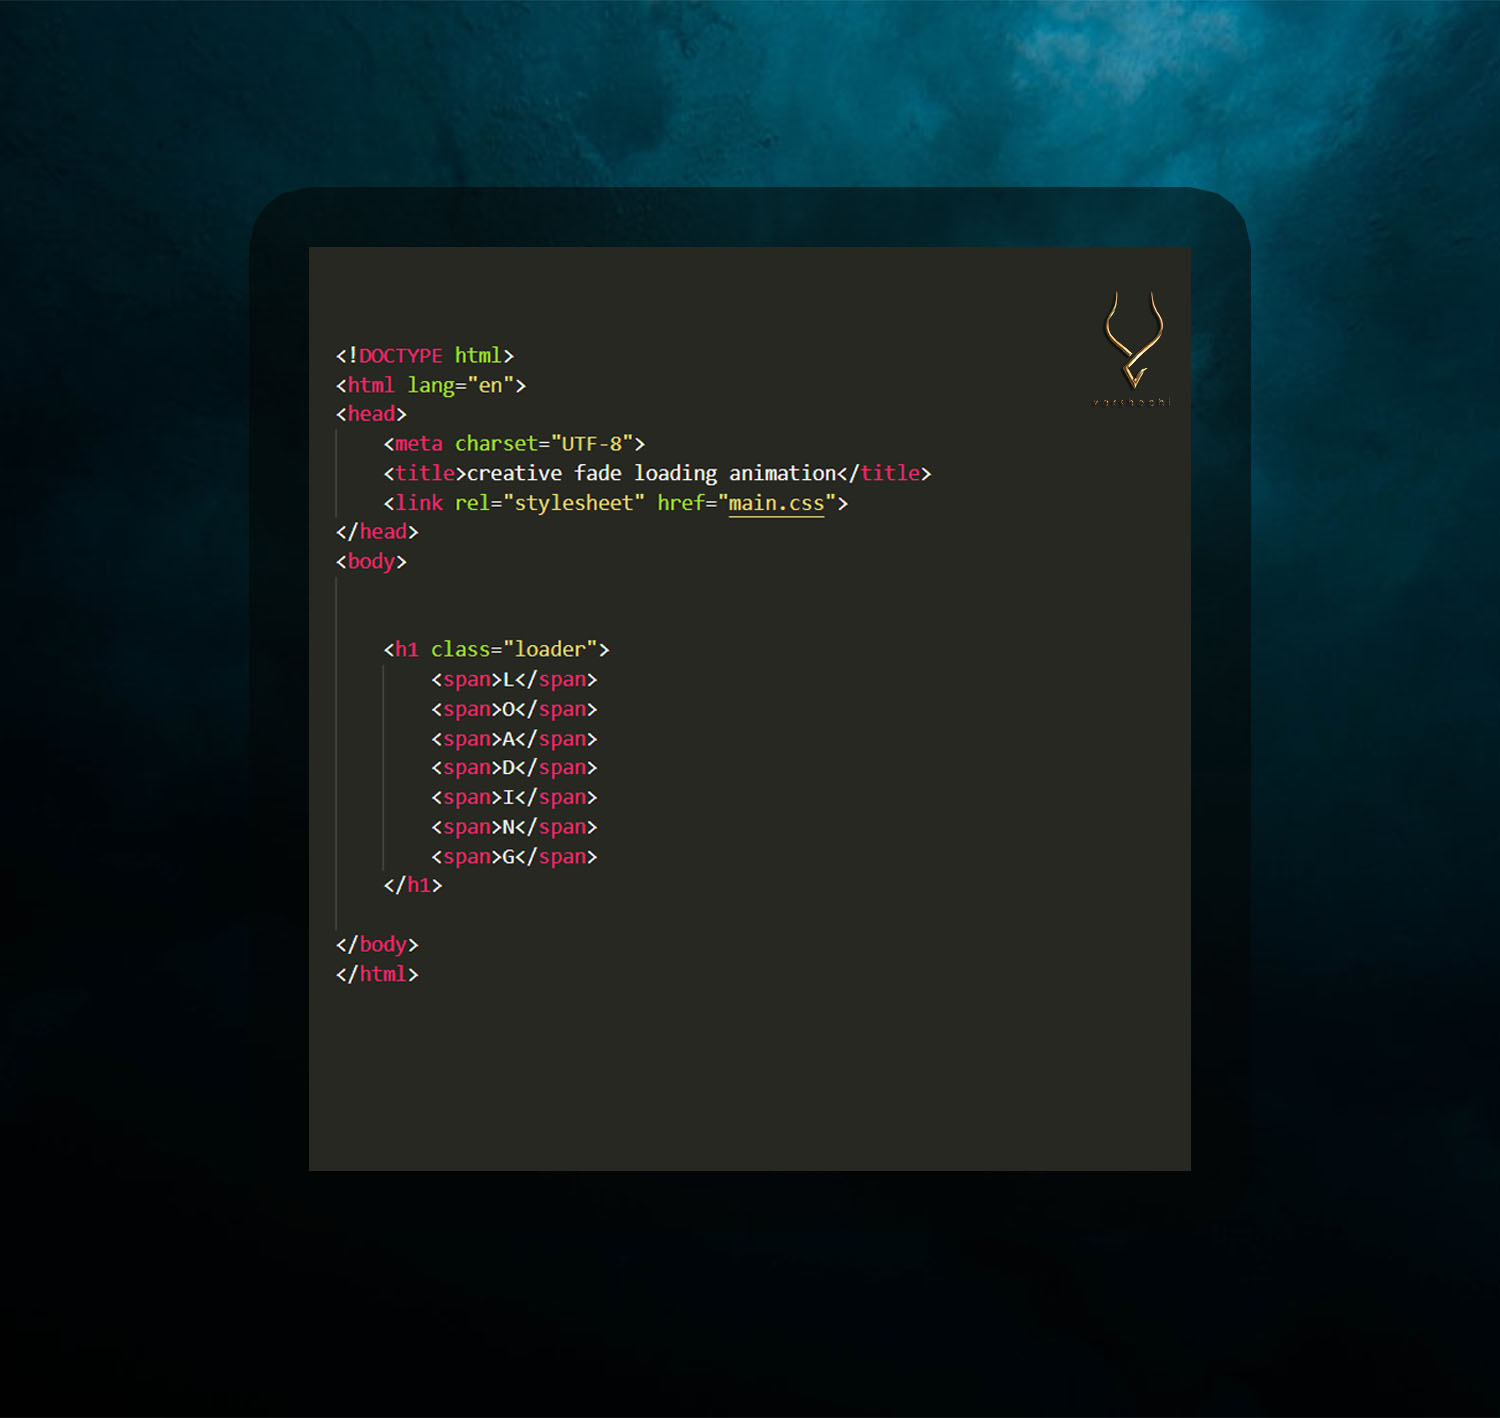The width and height of the screenshot is (1500, 1418).
Task: Click the closing h1 tag
Action: tap(413, 885)
